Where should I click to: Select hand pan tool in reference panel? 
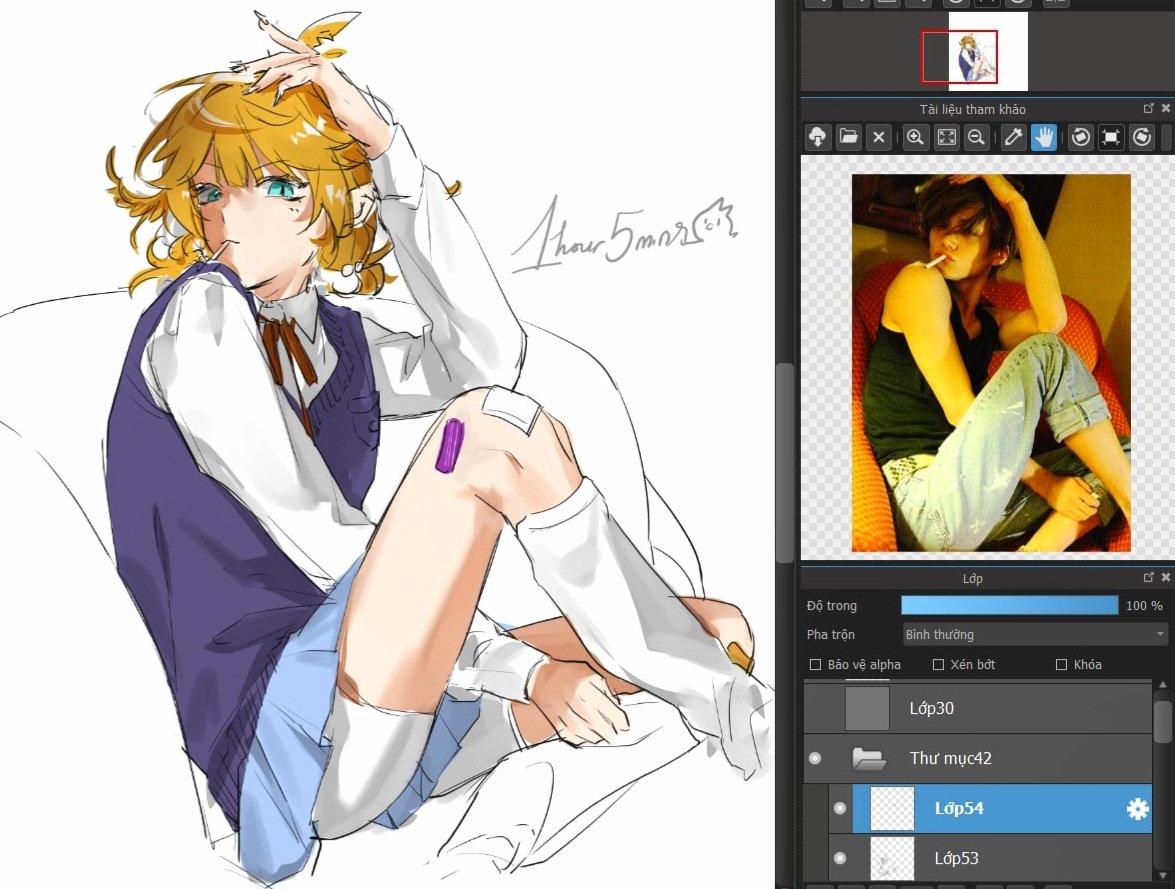(1044, 137)
